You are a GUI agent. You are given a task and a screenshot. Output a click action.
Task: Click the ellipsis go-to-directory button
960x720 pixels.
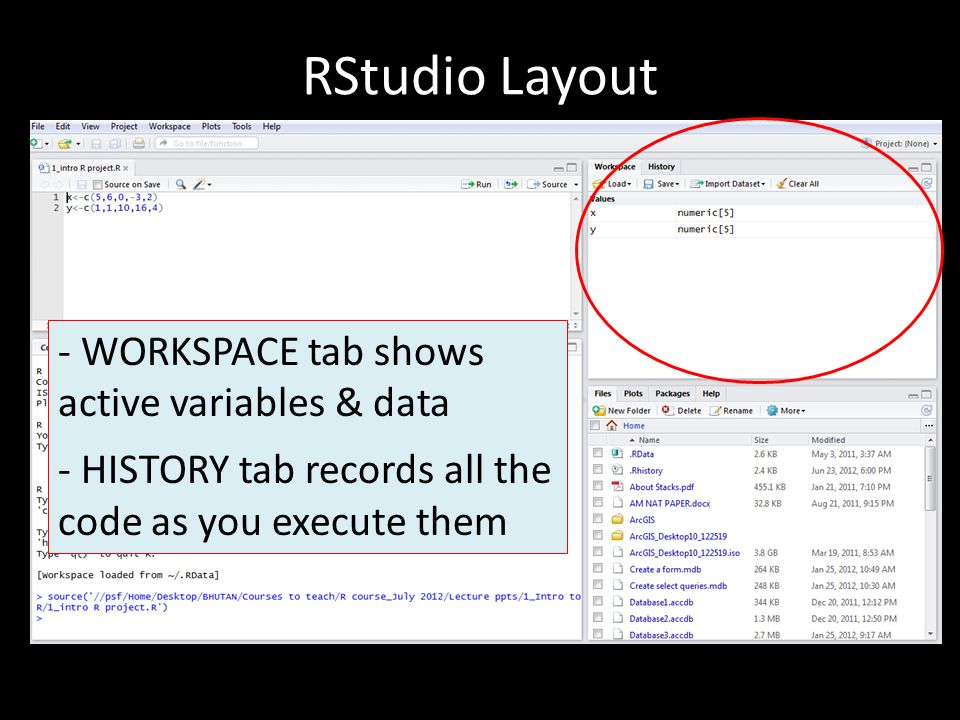[x=929, y=426]
